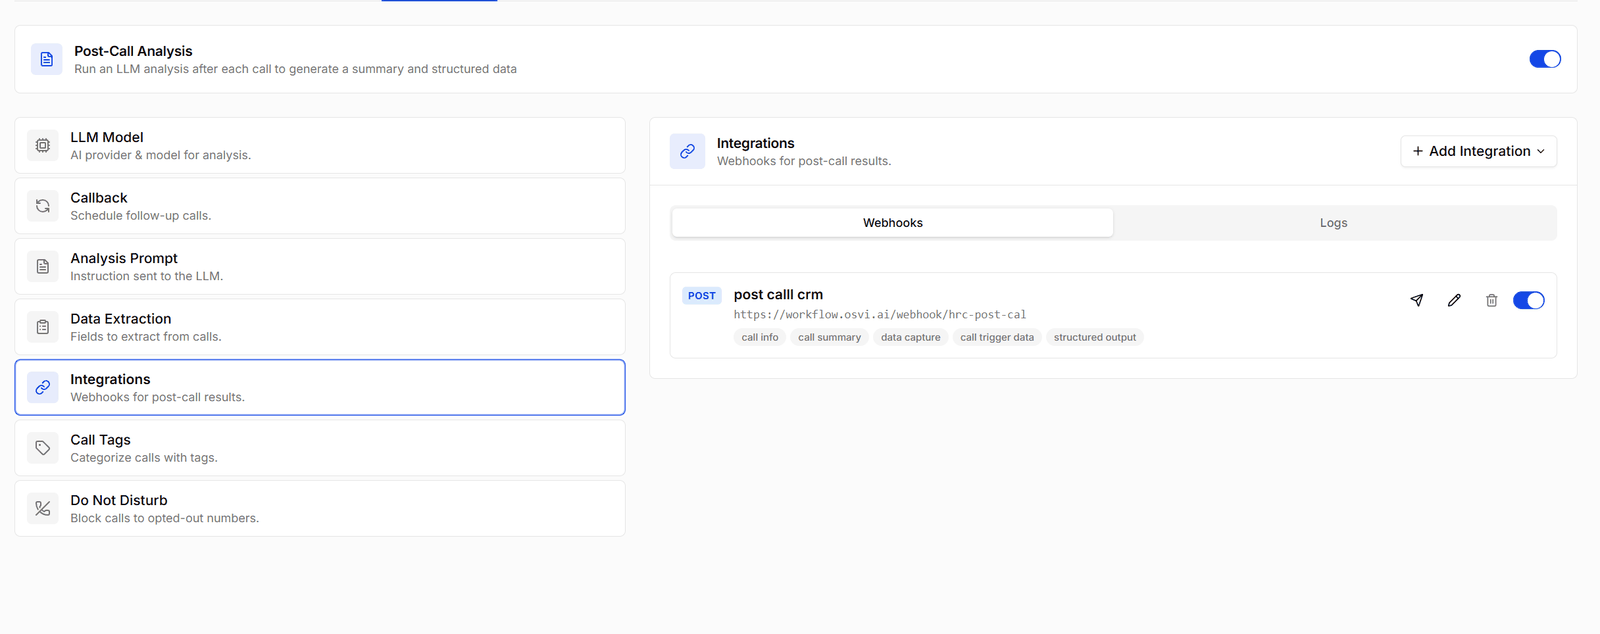Toggle Post-Call Analysis off
Viewport: 1600px width, 634px height.
[1545, 59]
